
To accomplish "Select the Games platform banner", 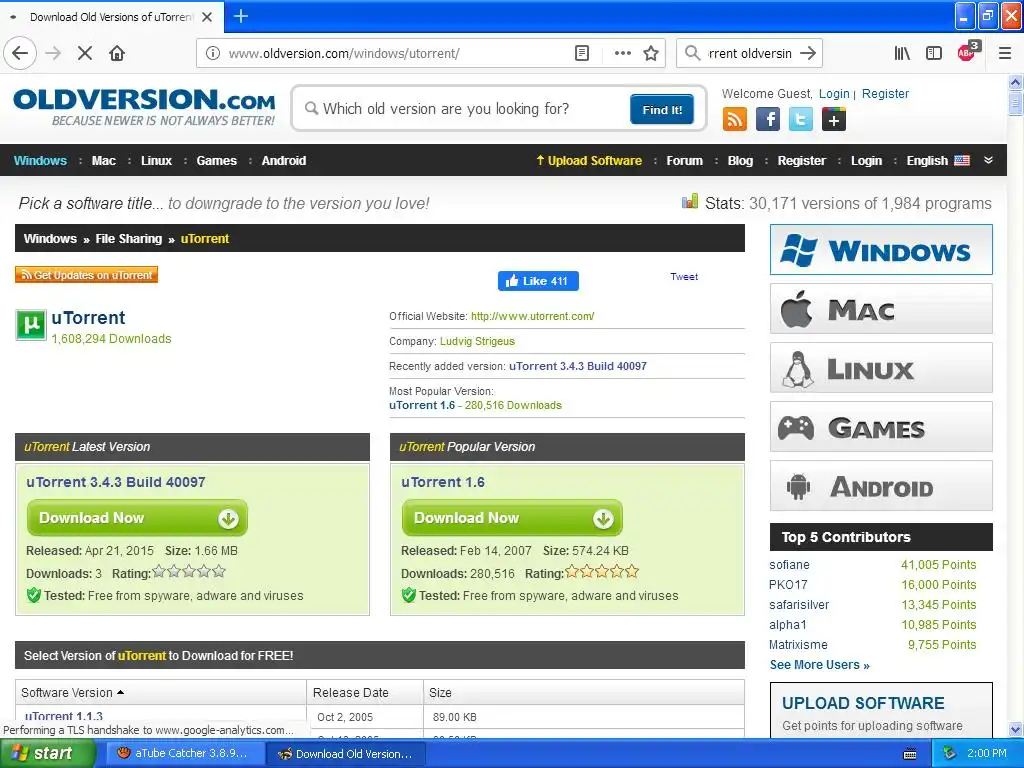I will 881,426.
